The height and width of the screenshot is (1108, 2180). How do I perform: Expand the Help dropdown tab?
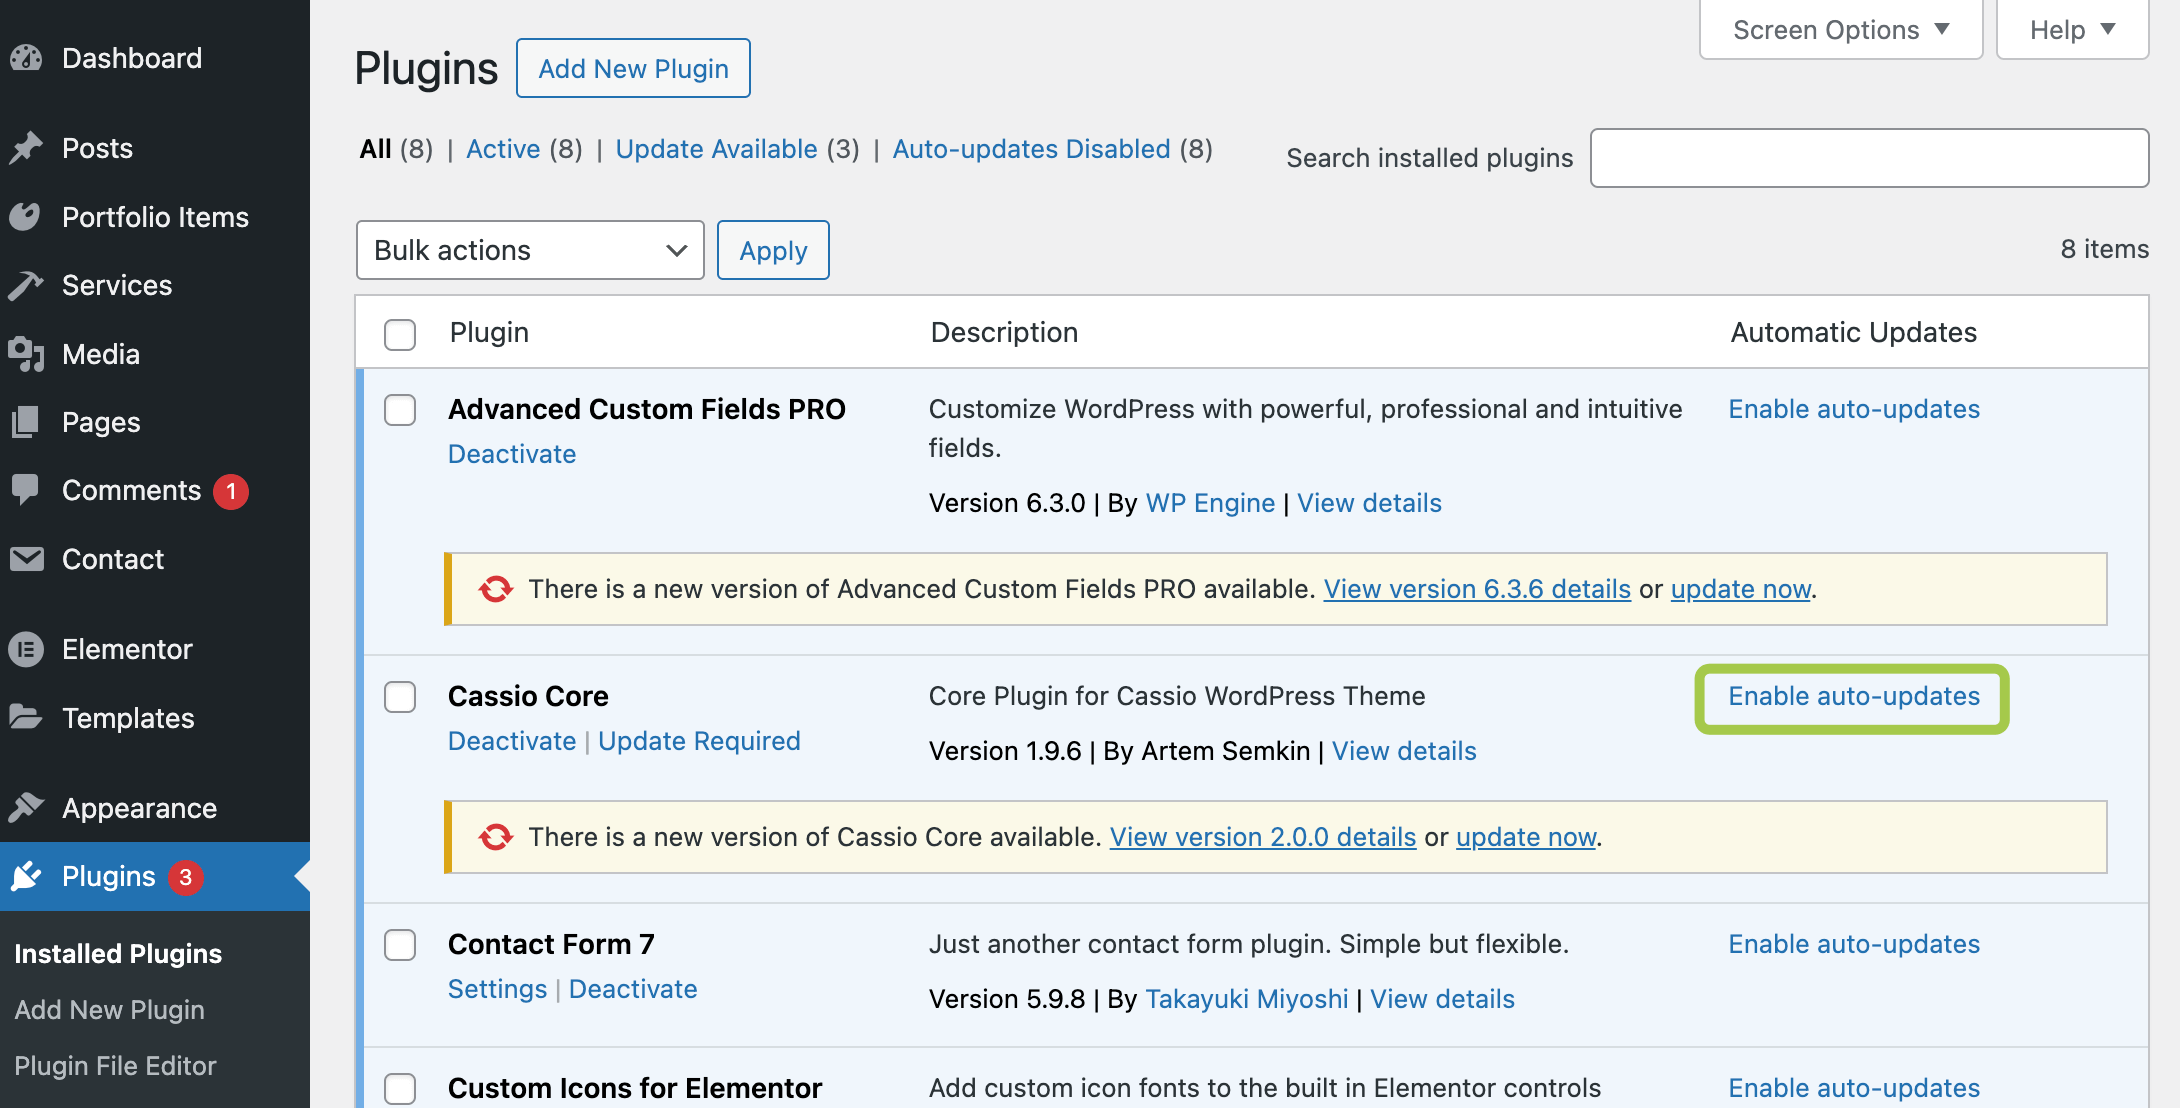pyautogui.click(x=2072, y=30)
